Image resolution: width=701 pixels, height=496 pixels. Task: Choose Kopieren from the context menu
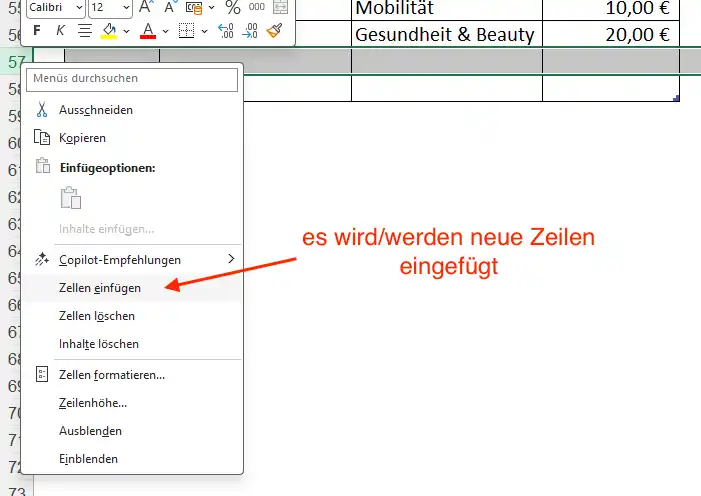(x=132, y=138)
